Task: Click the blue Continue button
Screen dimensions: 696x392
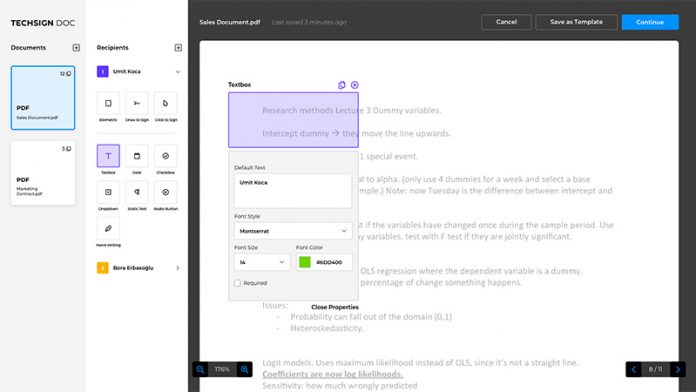Action: 650,22
